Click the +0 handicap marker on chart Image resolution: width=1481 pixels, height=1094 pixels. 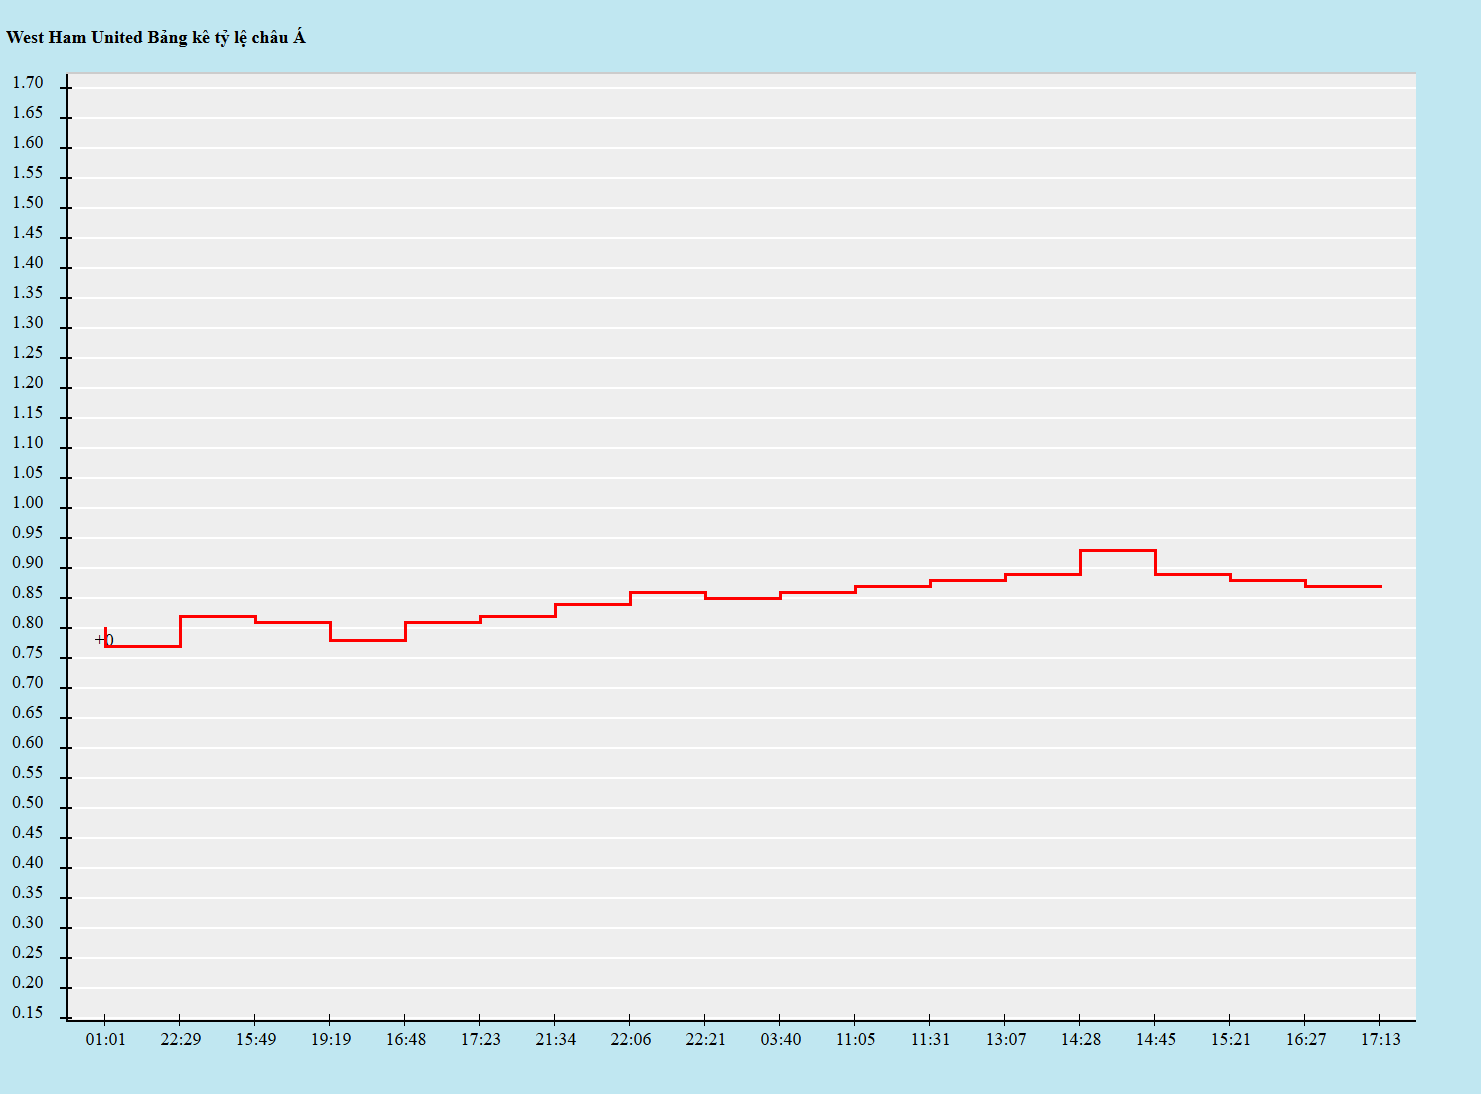(104, 640)
